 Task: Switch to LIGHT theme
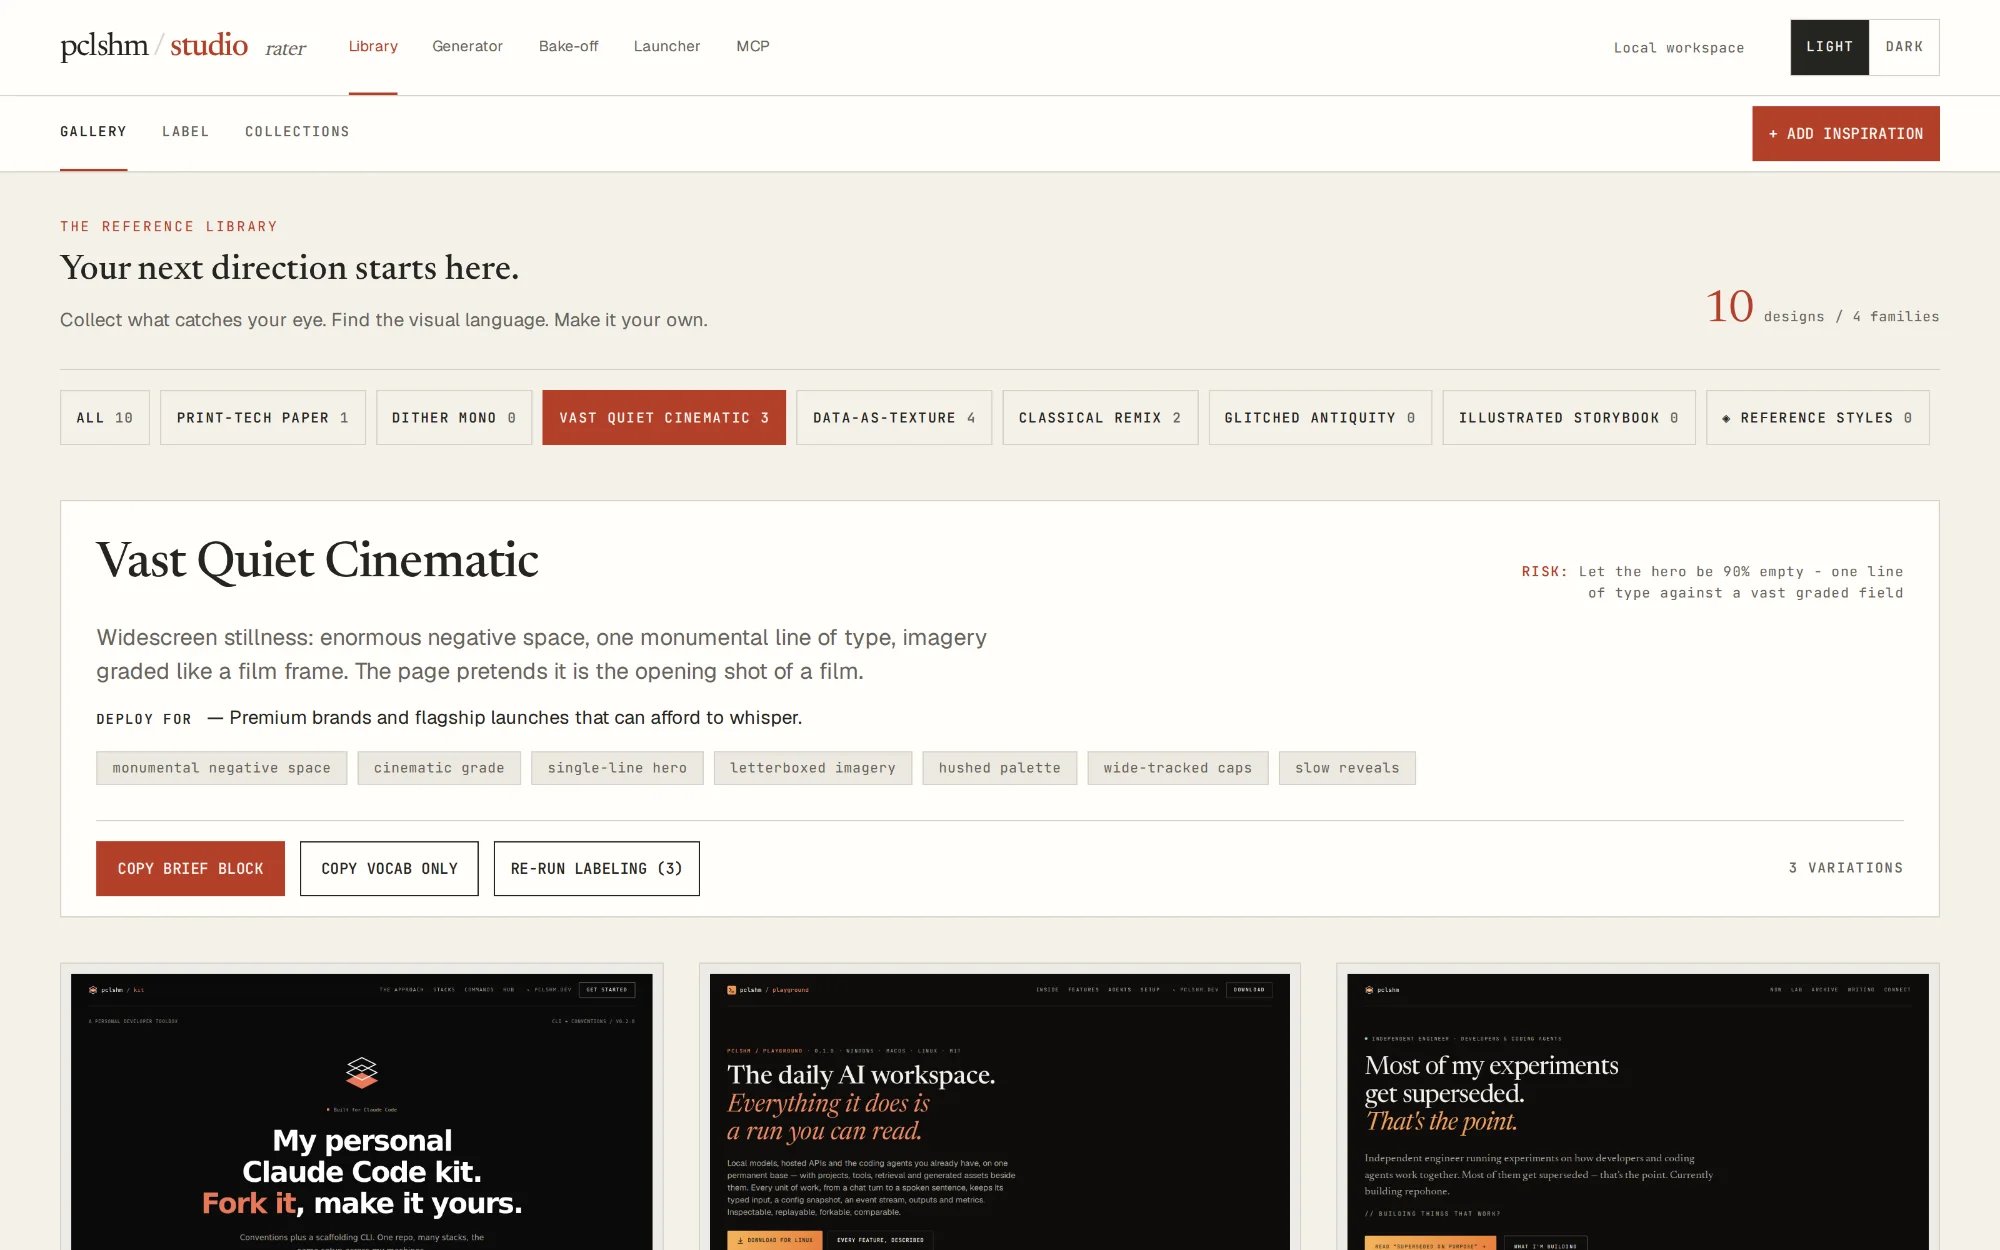coord(1829,47)
